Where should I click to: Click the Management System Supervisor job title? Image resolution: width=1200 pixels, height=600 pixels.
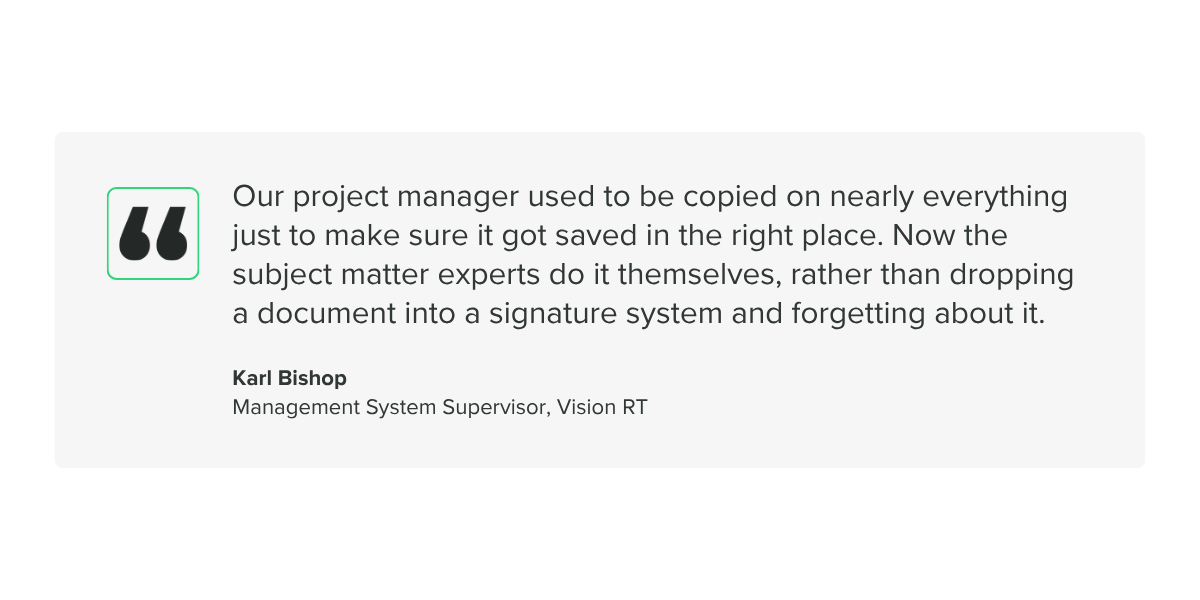pyautogui.click(x=389, y=408)
